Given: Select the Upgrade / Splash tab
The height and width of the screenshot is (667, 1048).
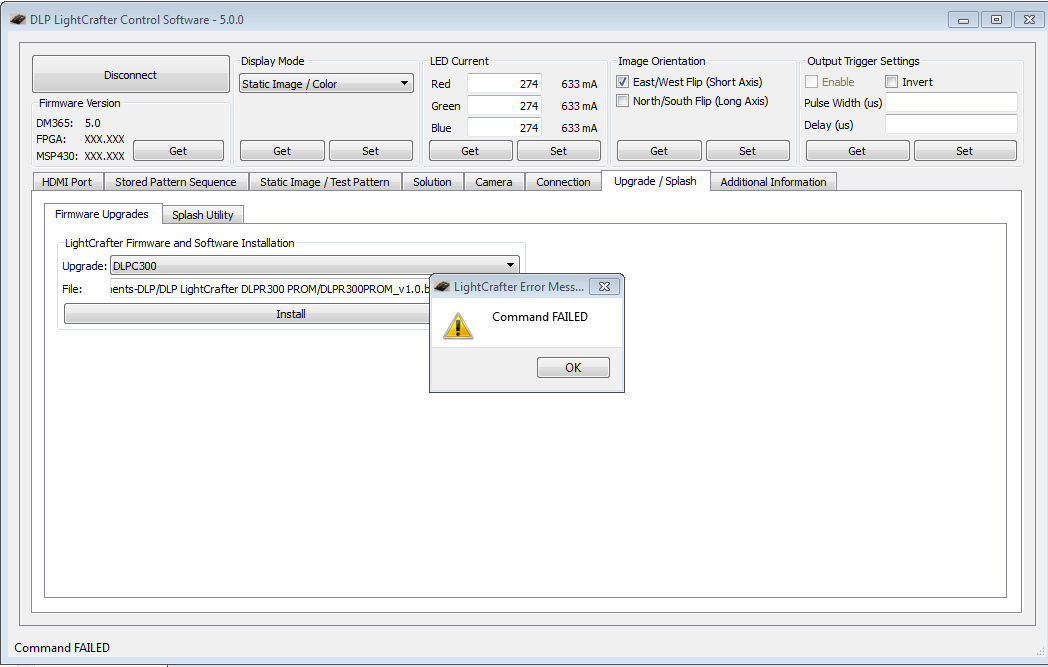Looking at the screenshot, I should (x=656, y=181).
